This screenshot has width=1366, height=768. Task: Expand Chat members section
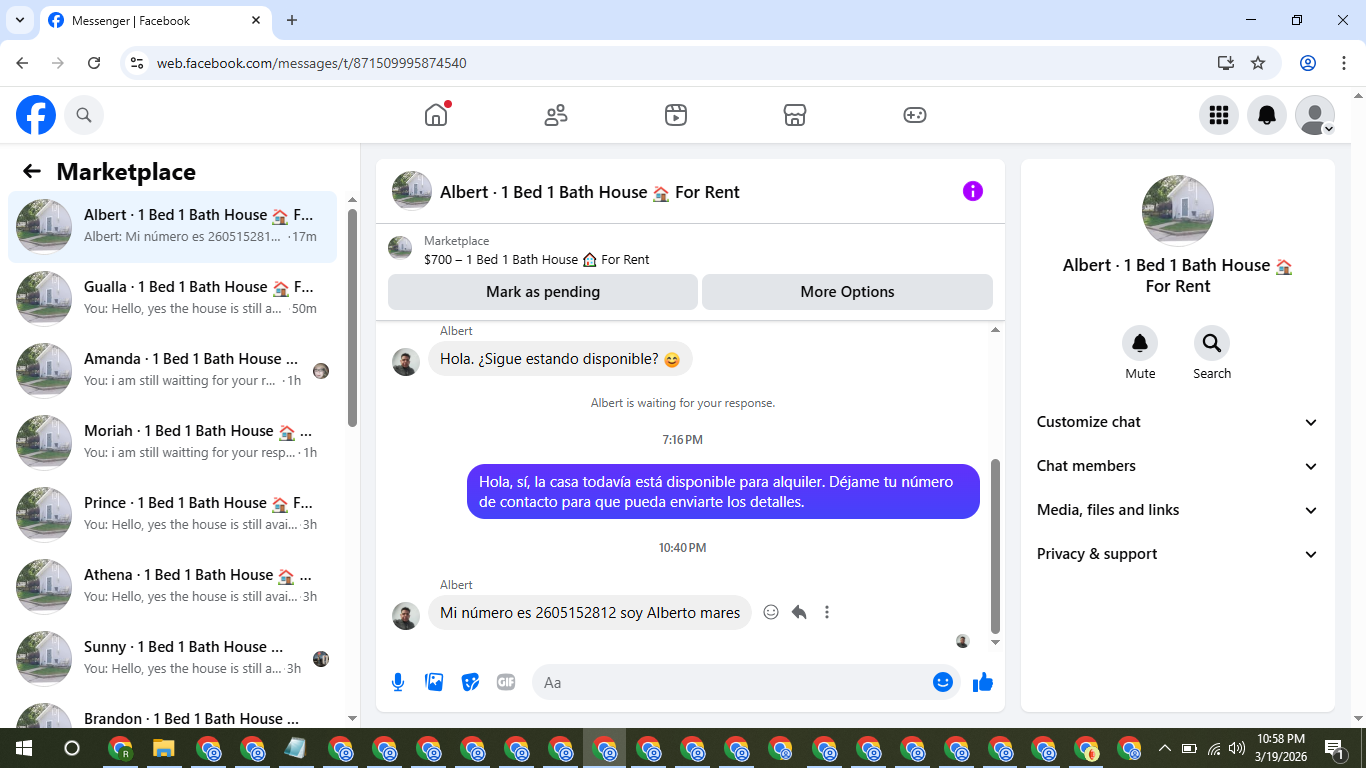pos(1177,466)
